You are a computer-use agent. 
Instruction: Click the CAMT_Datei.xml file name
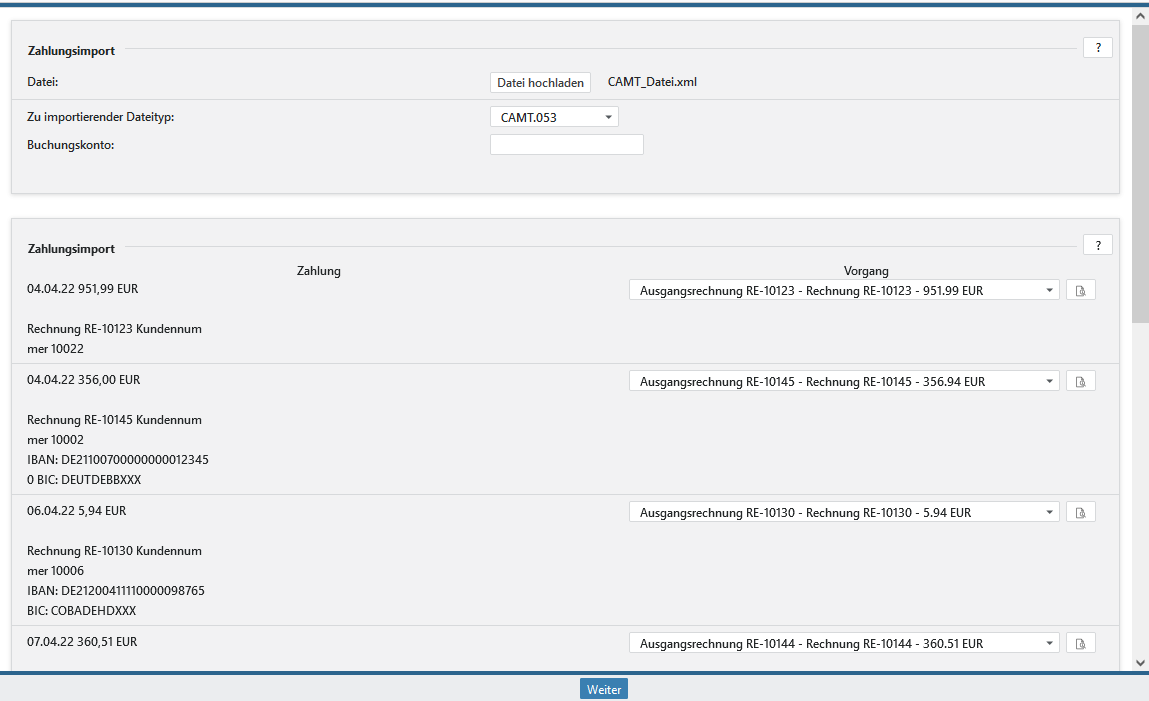tap(652, 82)
